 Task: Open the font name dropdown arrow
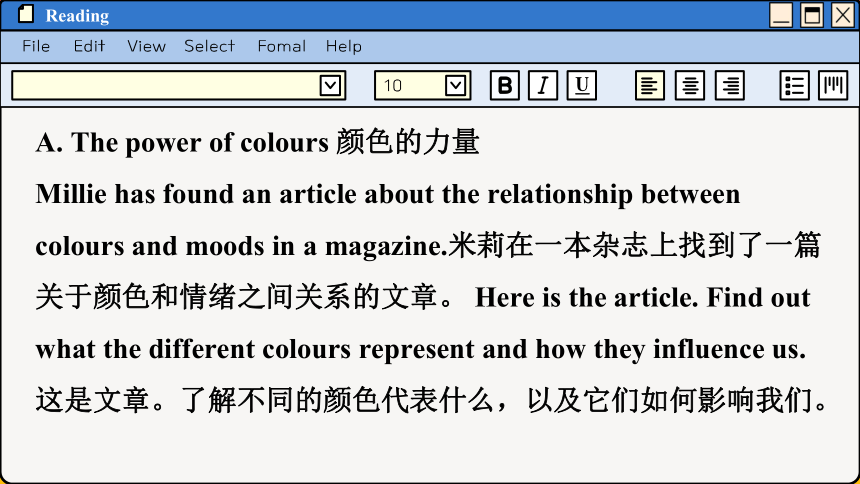(330, 86)
